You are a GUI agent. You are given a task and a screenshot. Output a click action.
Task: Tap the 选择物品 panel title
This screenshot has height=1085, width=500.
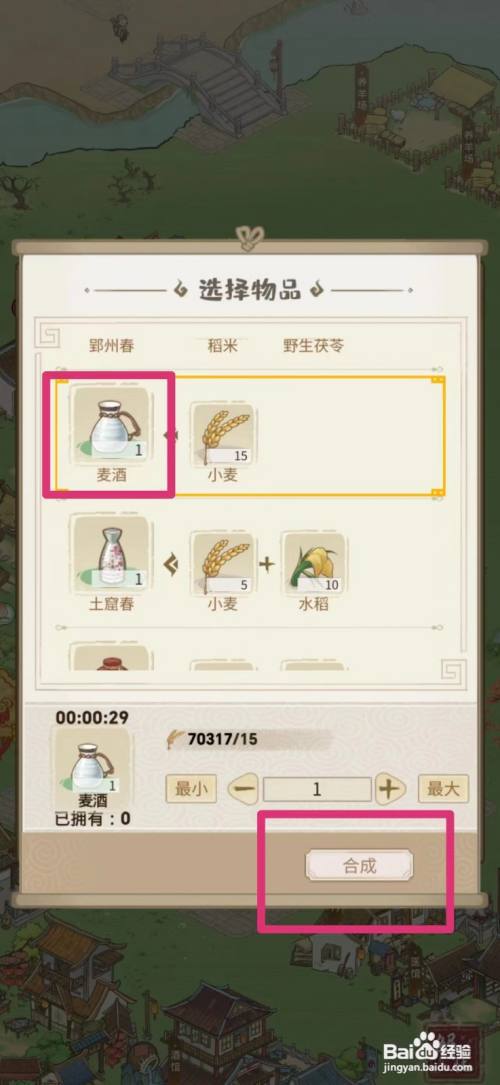pyautogui.click(x=250, y=290)
